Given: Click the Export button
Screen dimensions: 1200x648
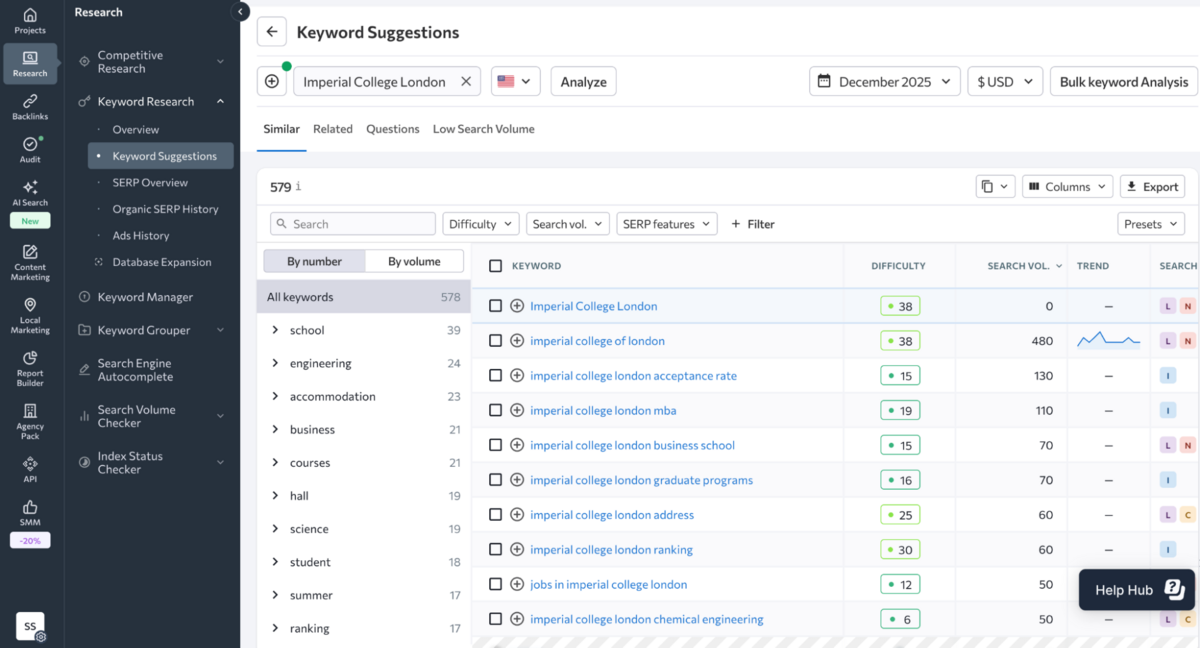Looking at the screenshot, I should click(1152, 187).
